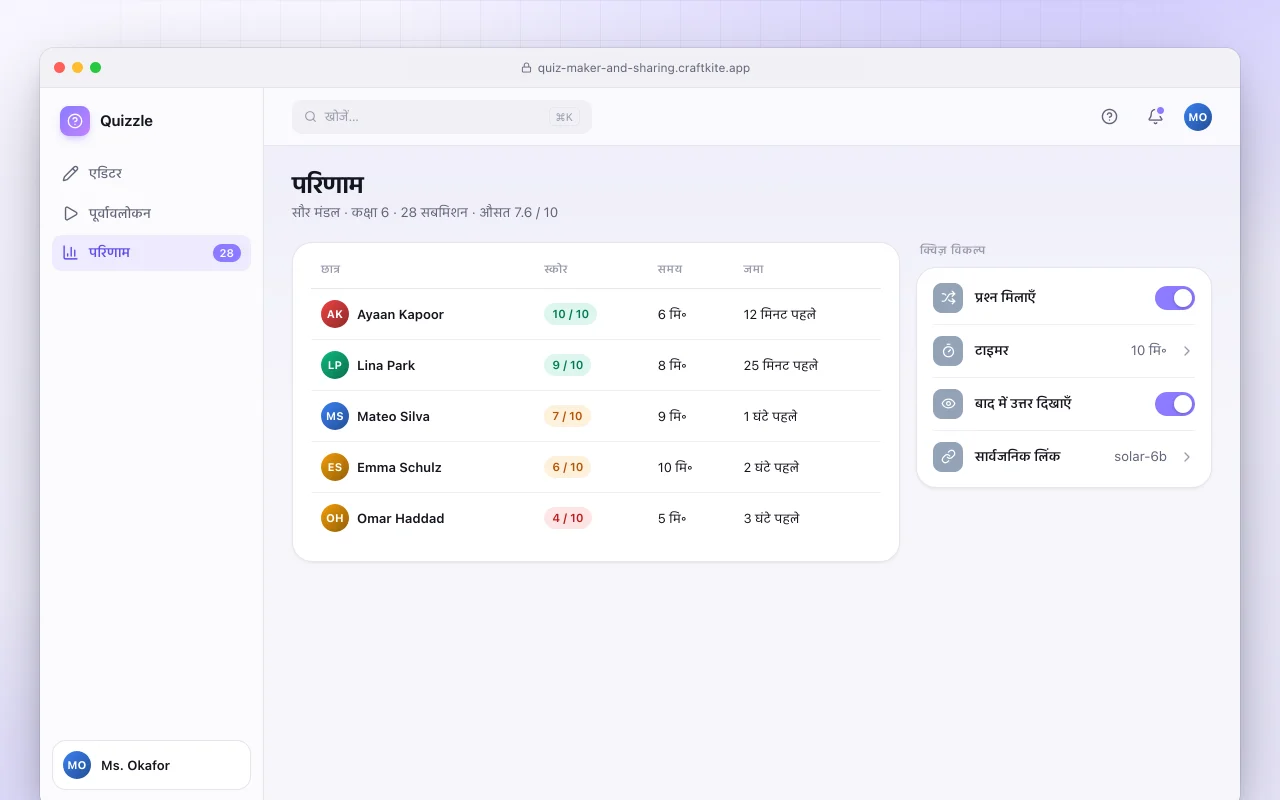
Task: Click the pencil icon beside एडिटर
Action: (70, 174)
